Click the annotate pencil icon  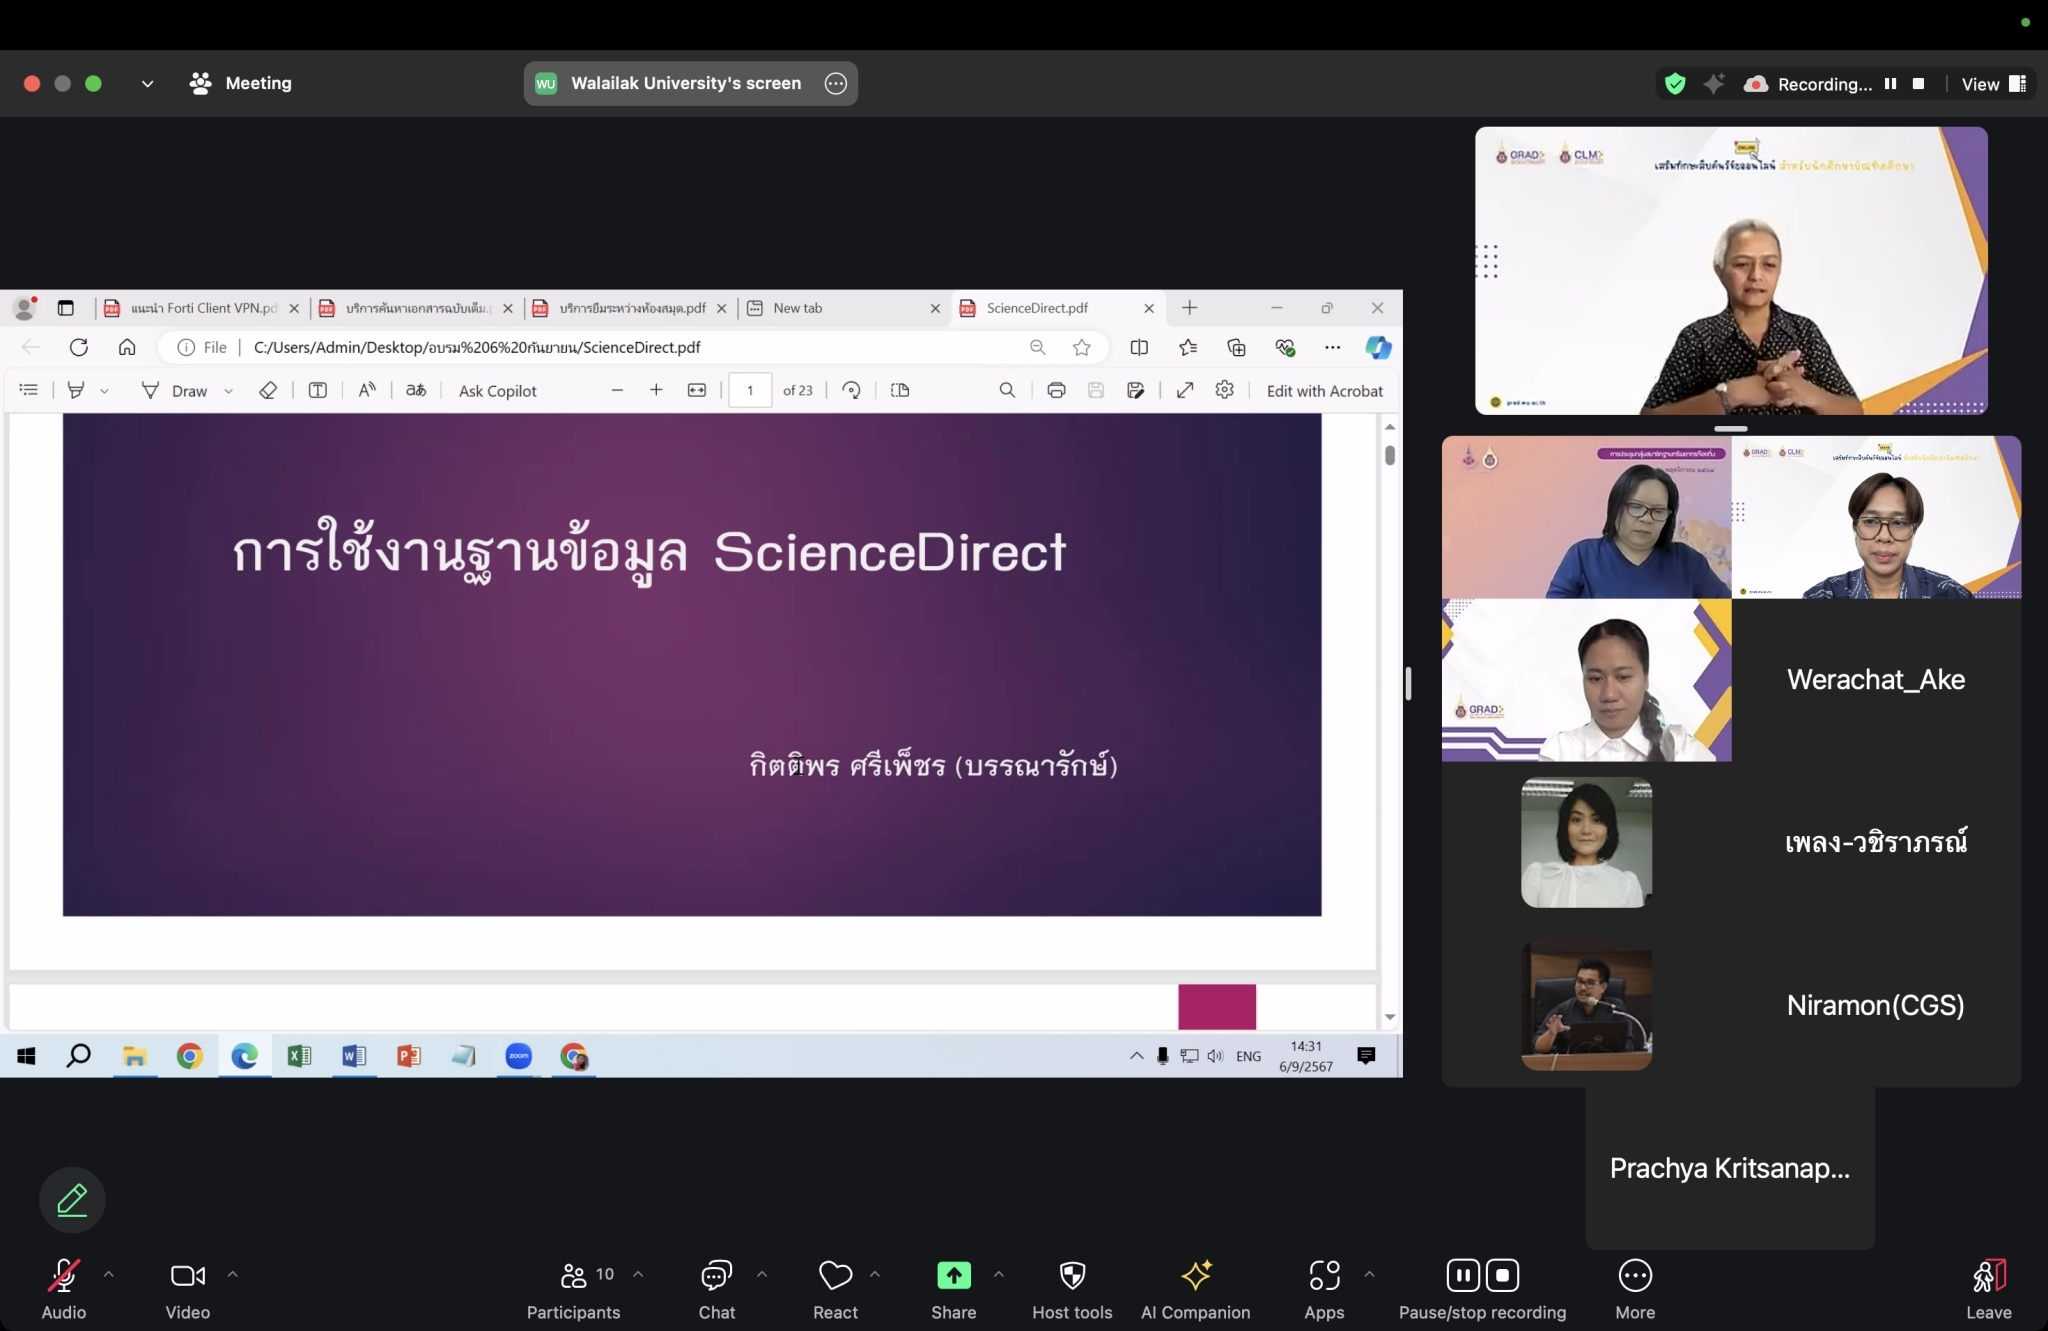72,1199
